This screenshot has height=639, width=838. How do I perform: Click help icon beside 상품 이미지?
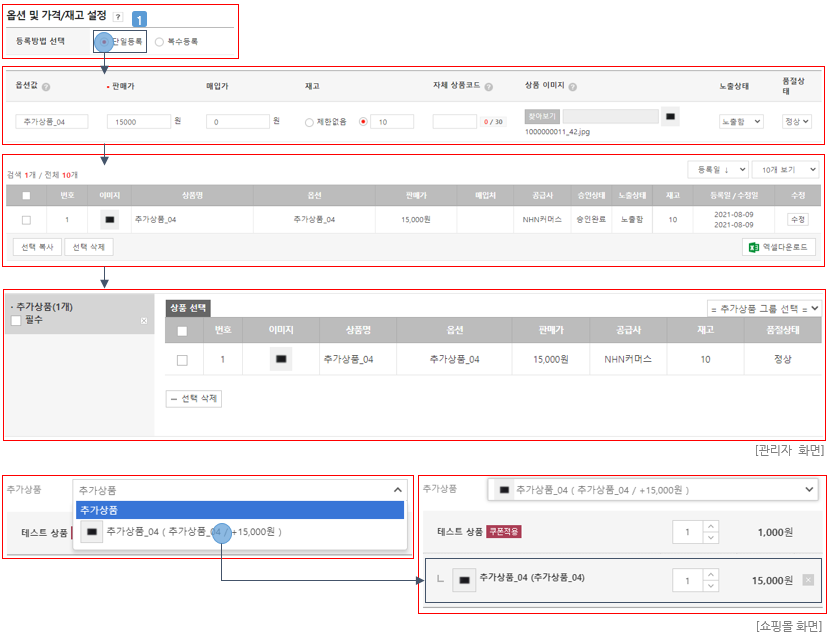click(572, 87)
